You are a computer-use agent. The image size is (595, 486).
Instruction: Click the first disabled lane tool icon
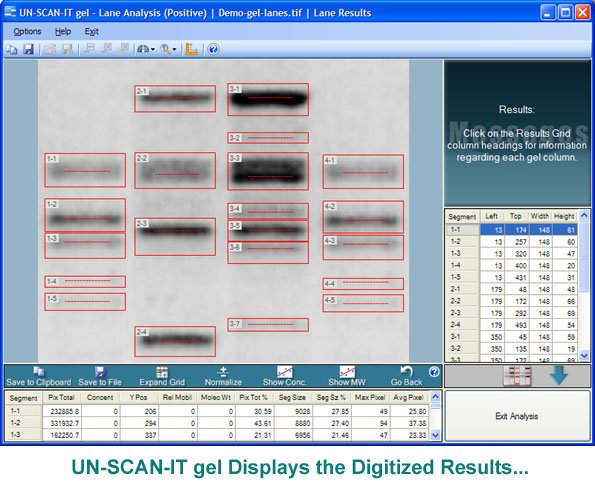click(89, 49)
